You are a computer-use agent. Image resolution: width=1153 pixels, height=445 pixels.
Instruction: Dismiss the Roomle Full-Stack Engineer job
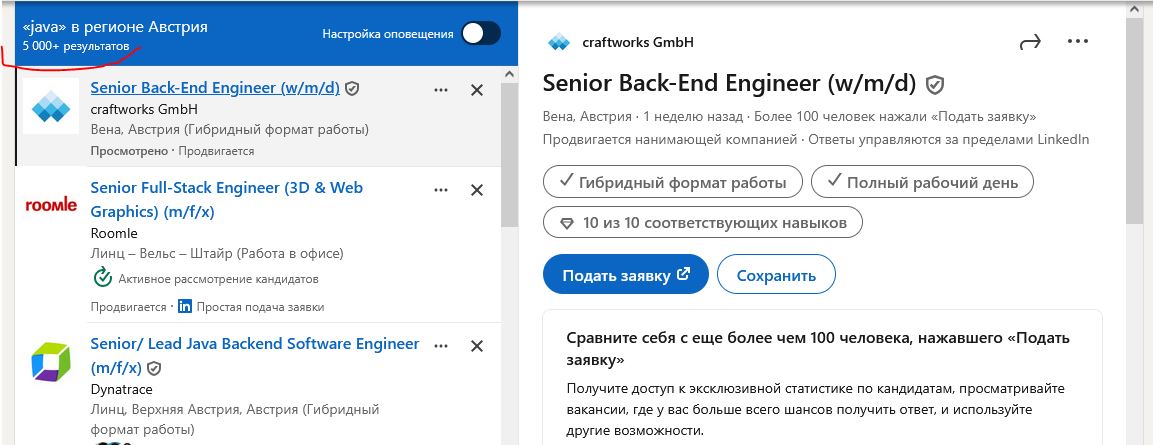click(x=477, y=190)
